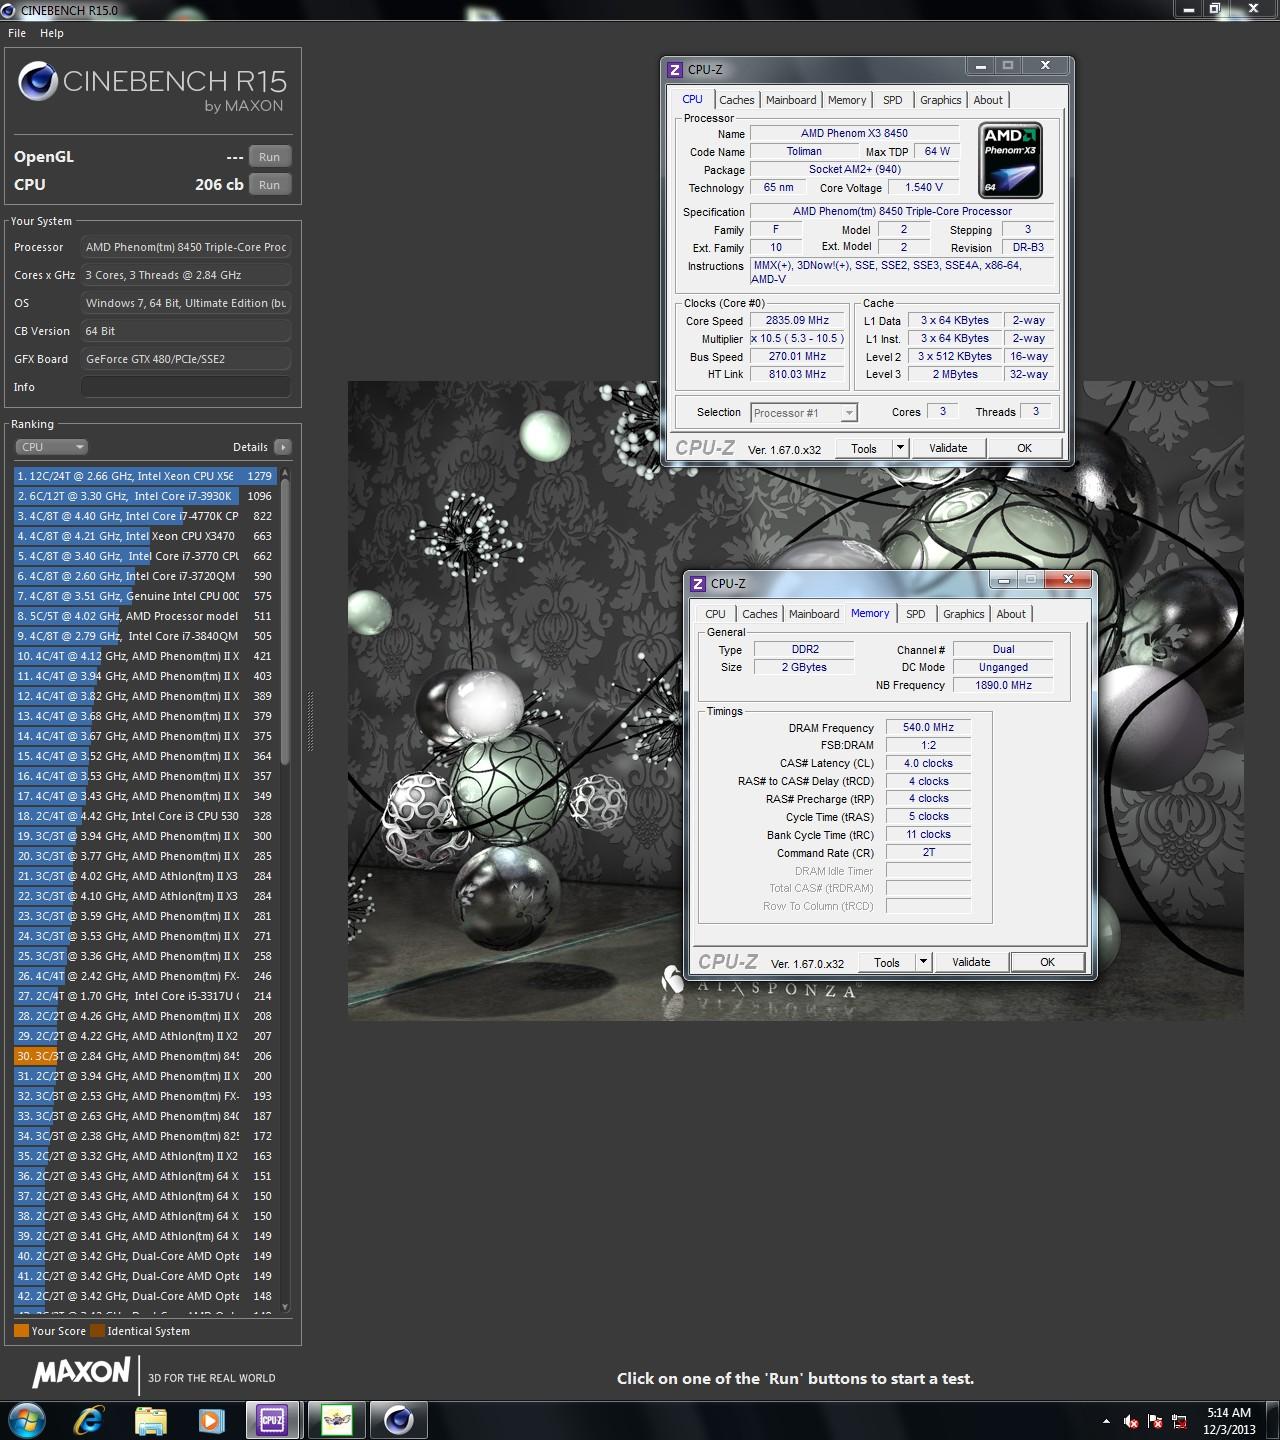Viewport: 1280px width, 1440px height.
Task: Select ranking row 1 Intel Xeon 1279
Action: pos(145,476)
